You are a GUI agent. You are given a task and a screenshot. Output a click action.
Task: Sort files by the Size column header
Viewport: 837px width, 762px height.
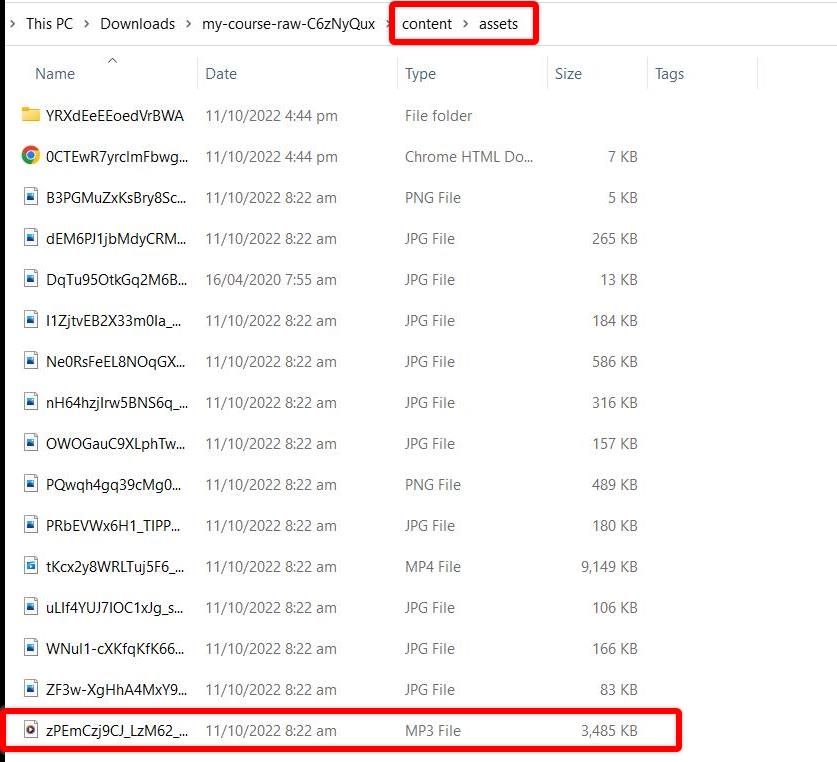[568, 74]
